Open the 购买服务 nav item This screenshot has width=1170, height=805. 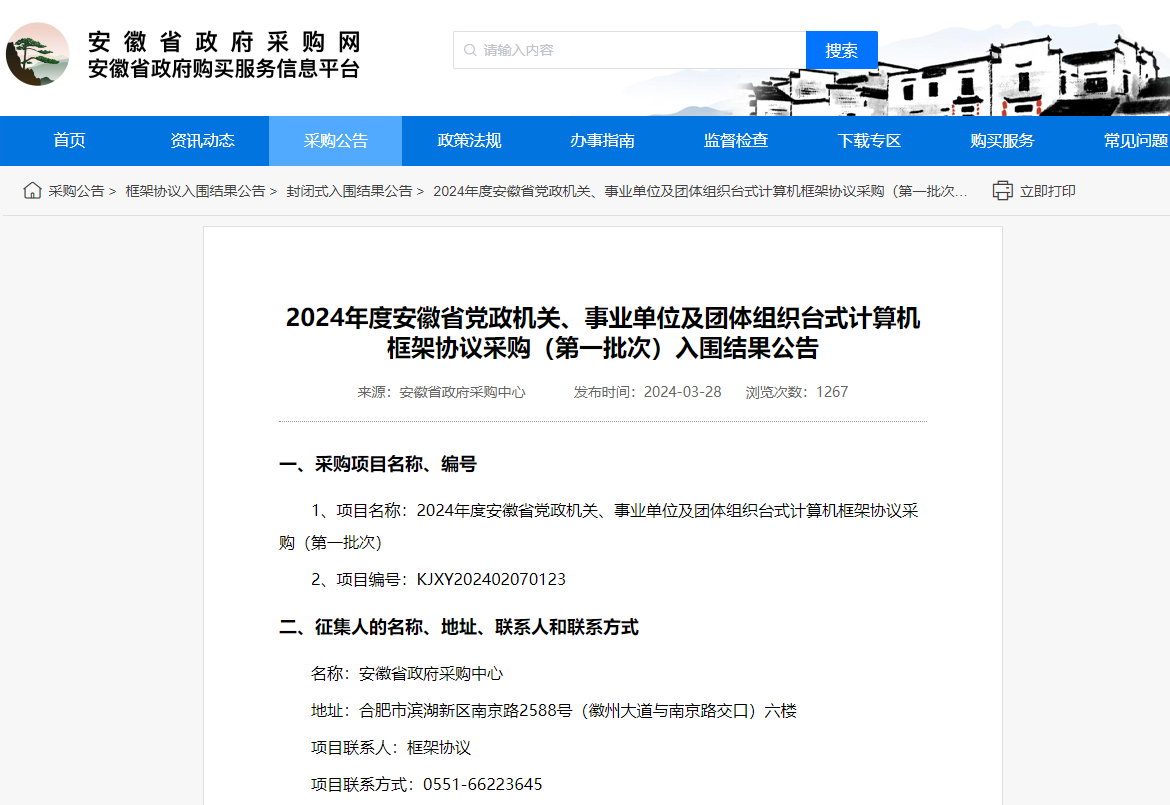pyautogui.click(x=1002, y=140)
